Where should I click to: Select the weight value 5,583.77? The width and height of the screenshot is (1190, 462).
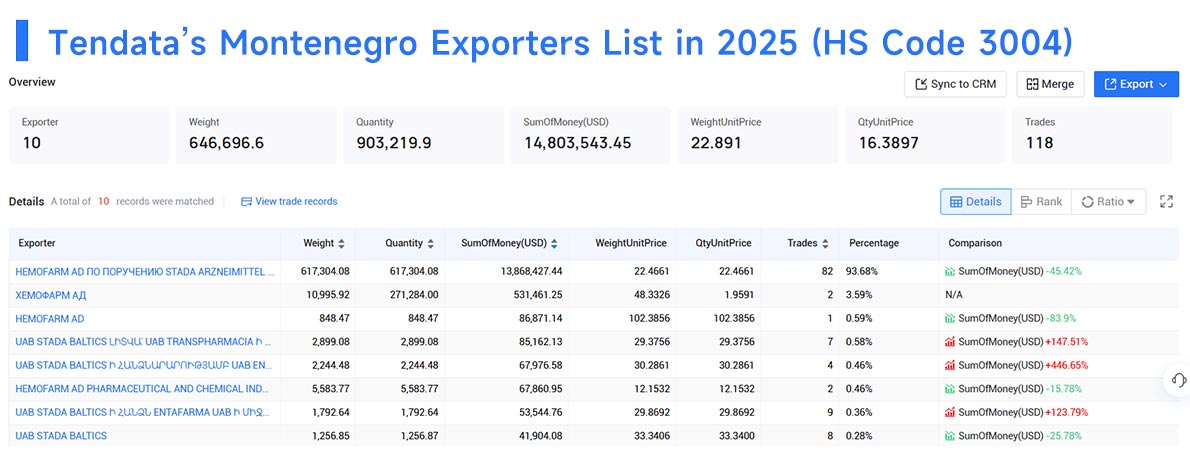tap(329, 388)
